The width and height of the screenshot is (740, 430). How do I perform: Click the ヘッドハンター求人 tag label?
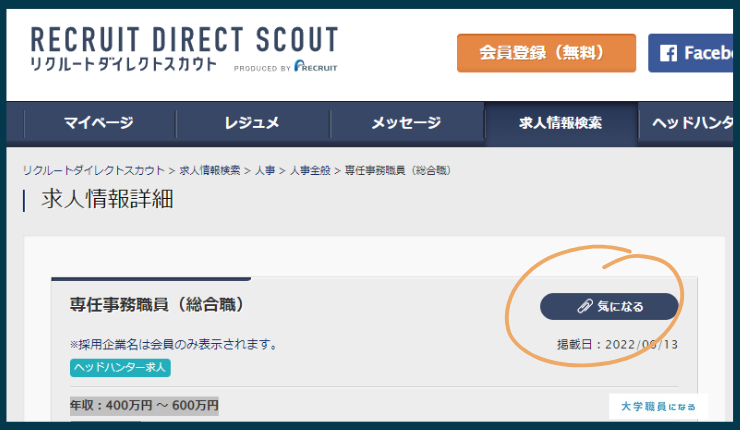pyautogui.click(x=120, y=367)
